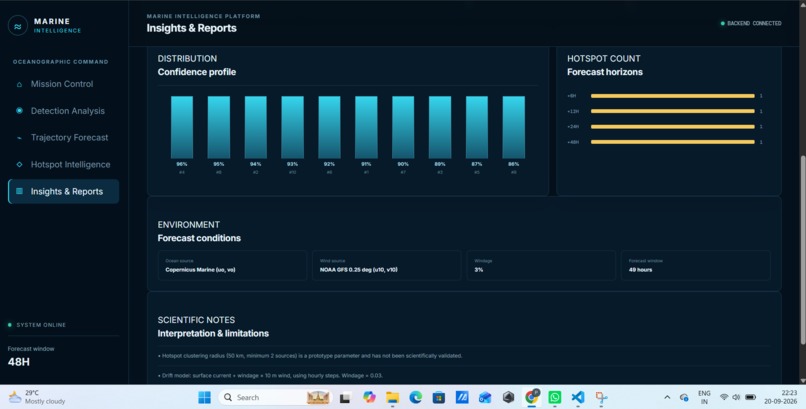The image size is (806, 409).
Task: Click the Forecast horizons heading
Action: (605, 72)
